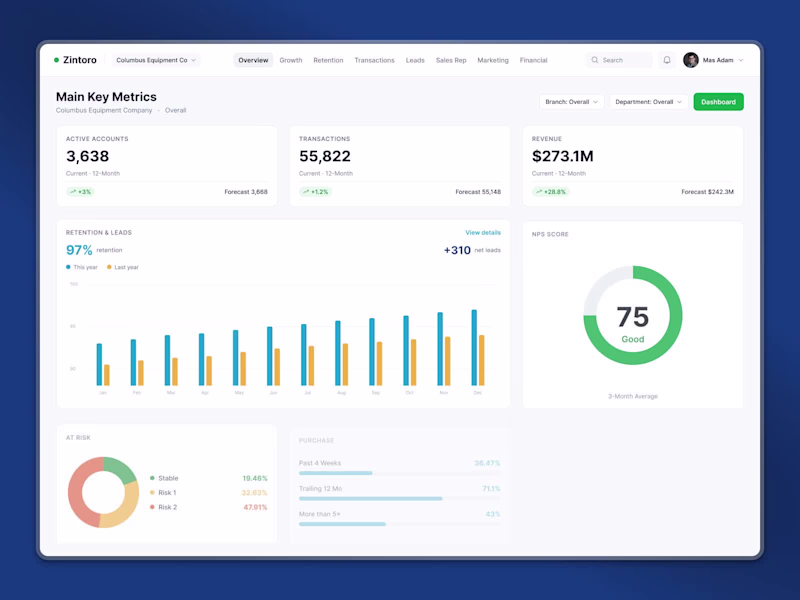Switch to the Growth tab
Image resolution: width=800 pixels, height=600 pixels.
pyautogui.click(x=291, y=60)
